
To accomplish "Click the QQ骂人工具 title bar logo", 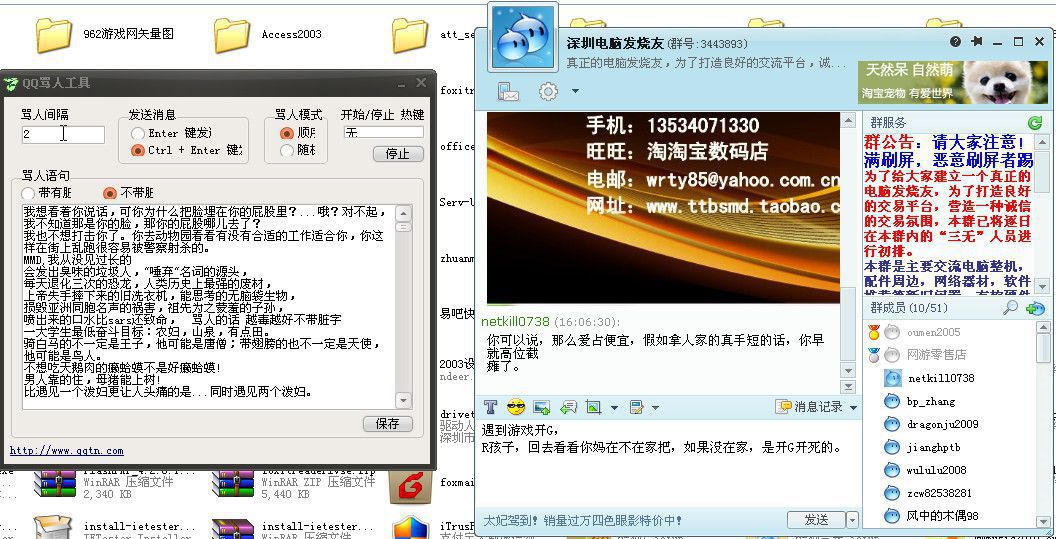I will [11, 84].
